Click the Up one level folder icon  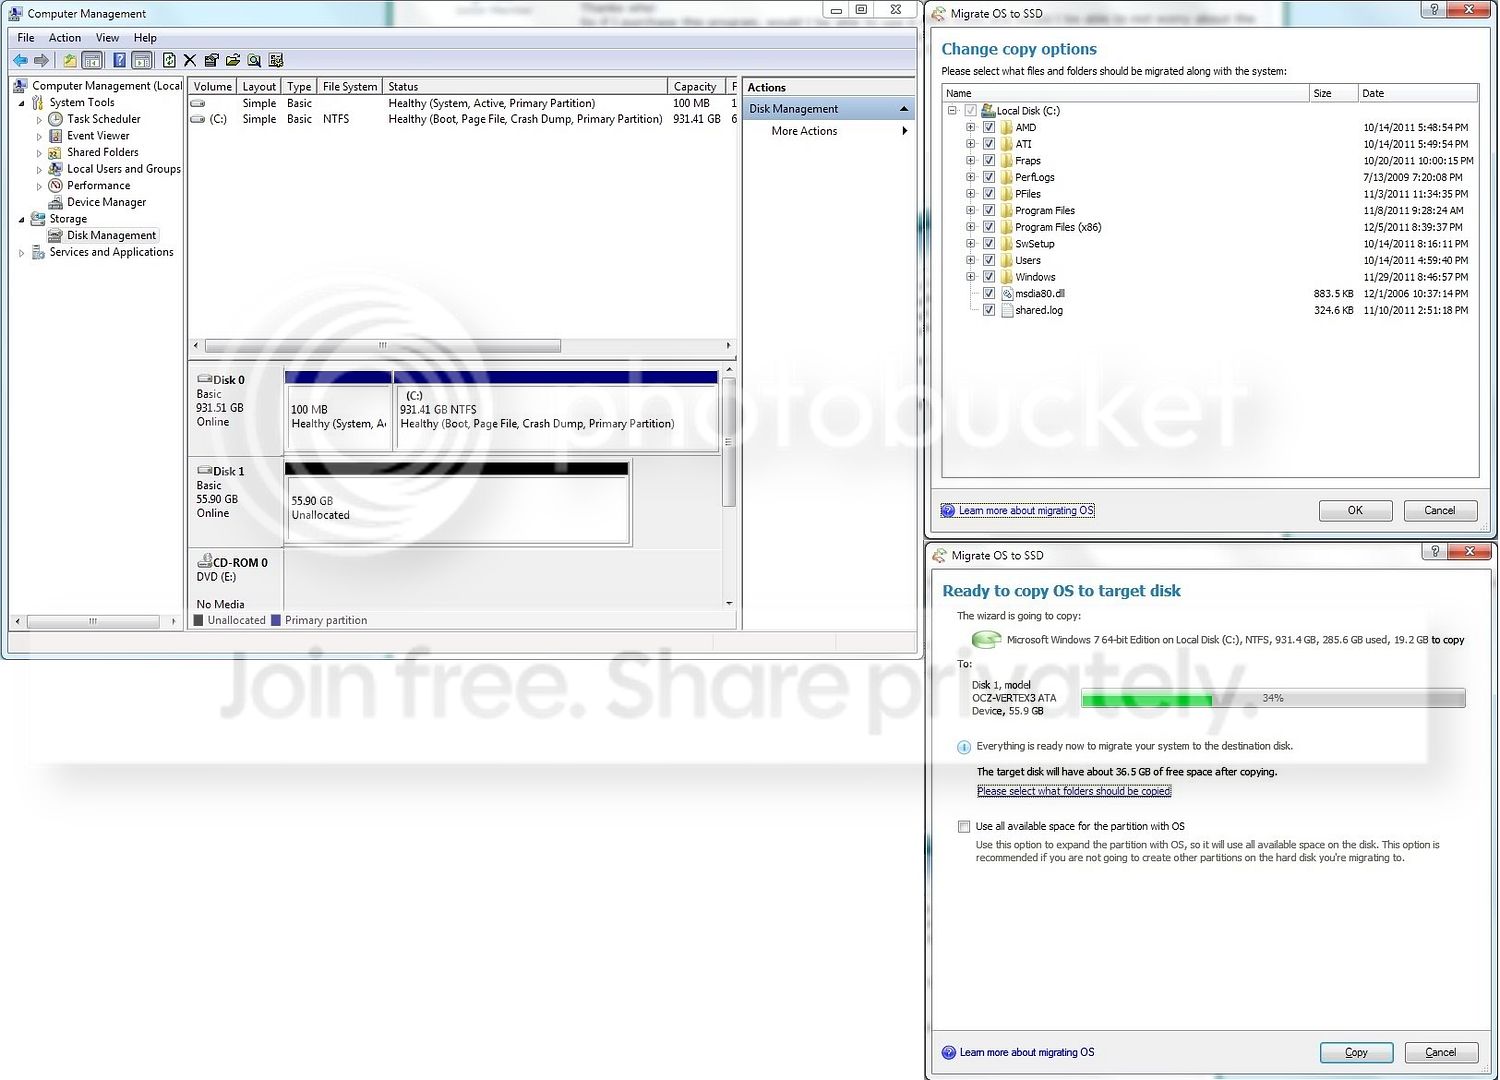[x=69, y=60]
